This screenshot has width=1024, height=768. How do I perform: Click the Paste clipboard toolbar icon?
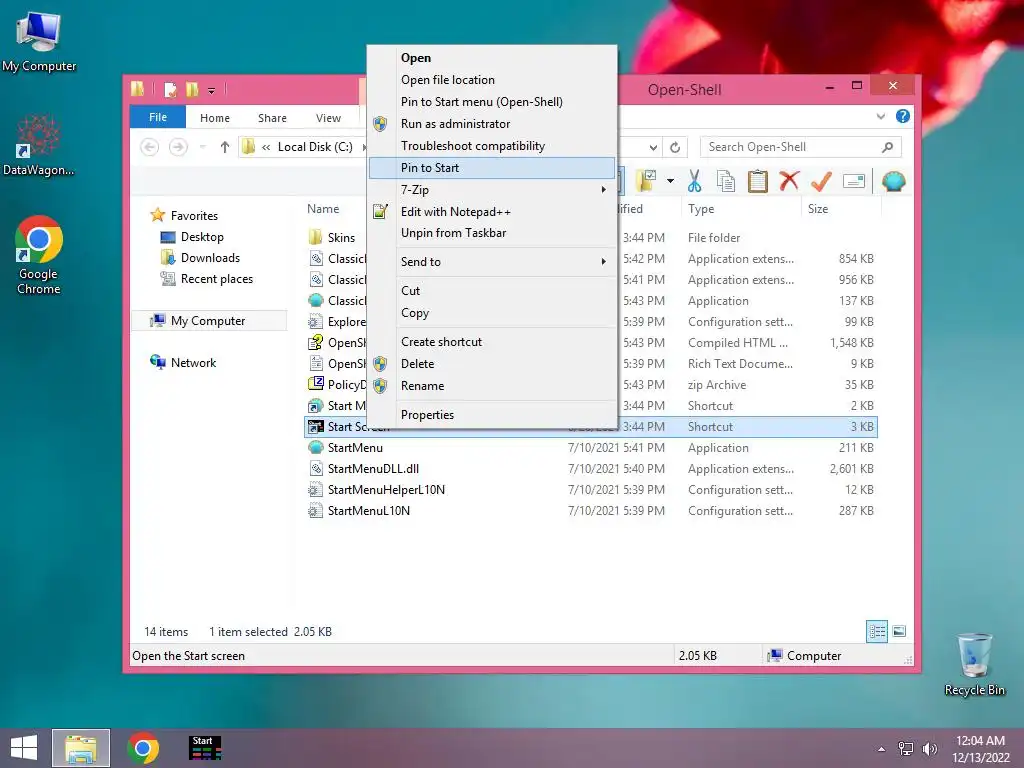click(x=758, y=181)
